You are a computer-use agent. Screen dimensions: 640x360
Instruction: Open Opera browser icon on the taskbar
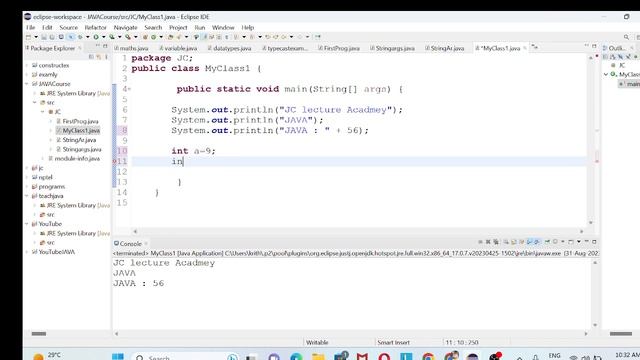pos(384,356)
